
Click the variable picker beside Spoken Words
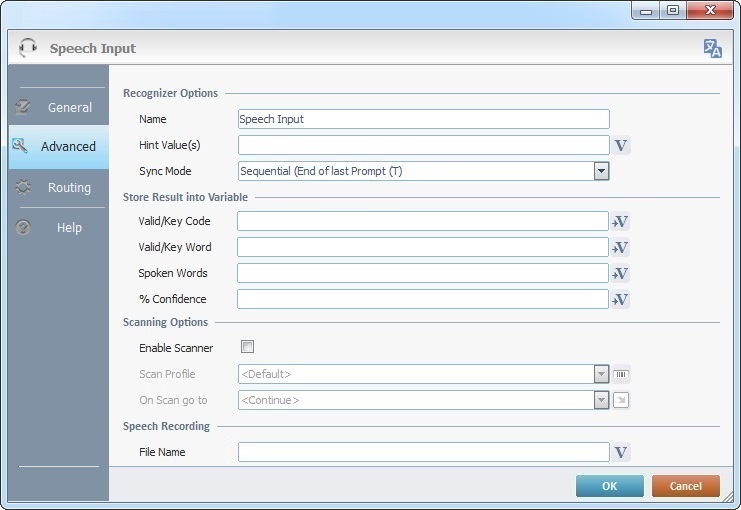pos(620,274)
